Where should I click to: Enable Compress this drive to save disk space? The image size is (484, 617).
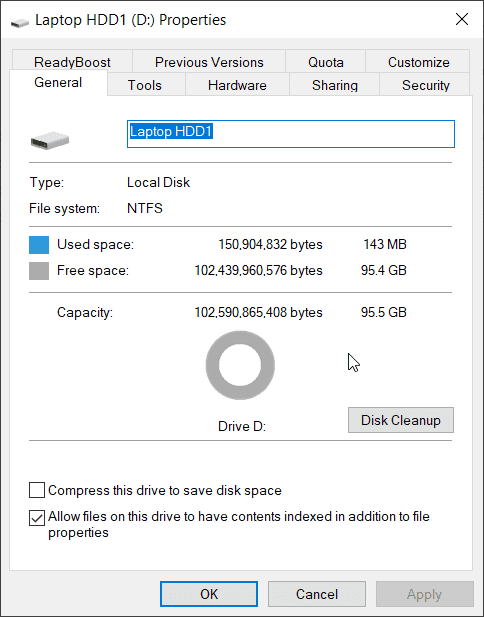tap(37, 491)
